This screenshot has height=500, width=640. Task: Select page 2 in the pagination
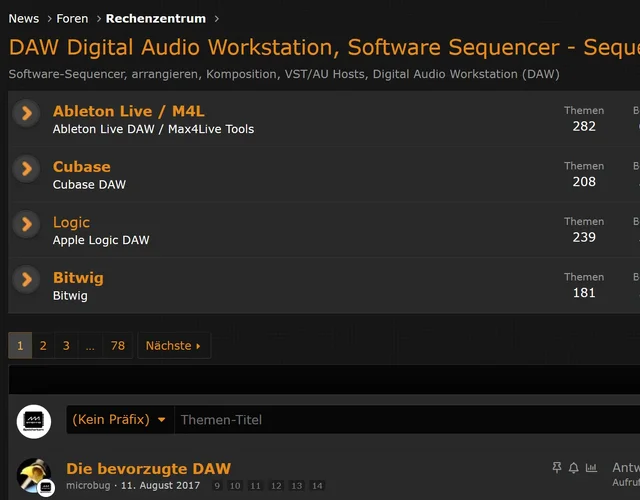pos(43,346)
